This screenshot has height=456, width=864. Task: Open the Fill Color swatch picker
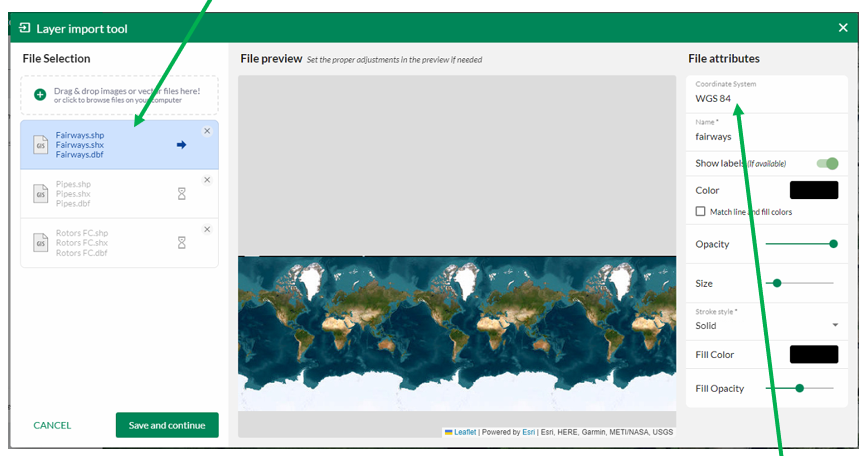point(814,355)
